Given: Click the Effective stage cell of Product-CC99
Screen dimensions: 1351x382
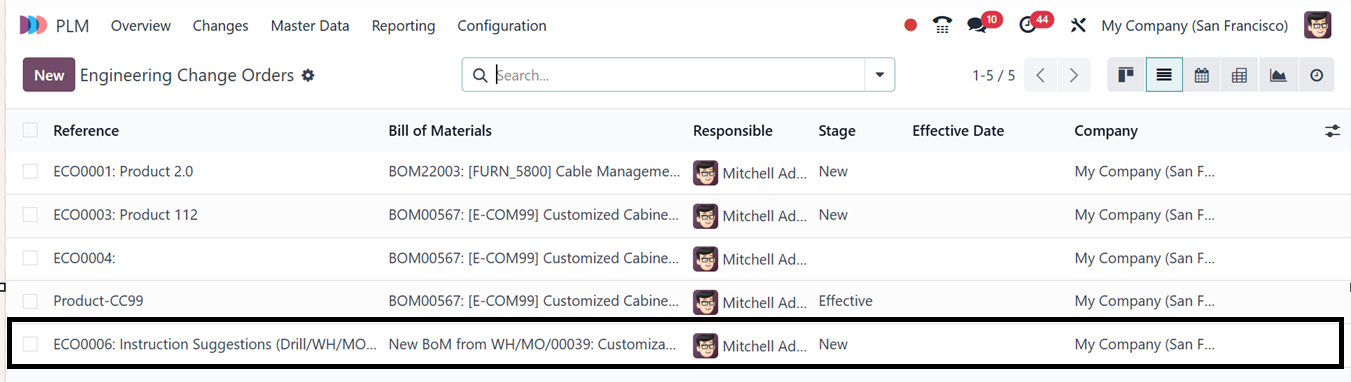Looking at the screenshot, I should (x=845, y=301).
